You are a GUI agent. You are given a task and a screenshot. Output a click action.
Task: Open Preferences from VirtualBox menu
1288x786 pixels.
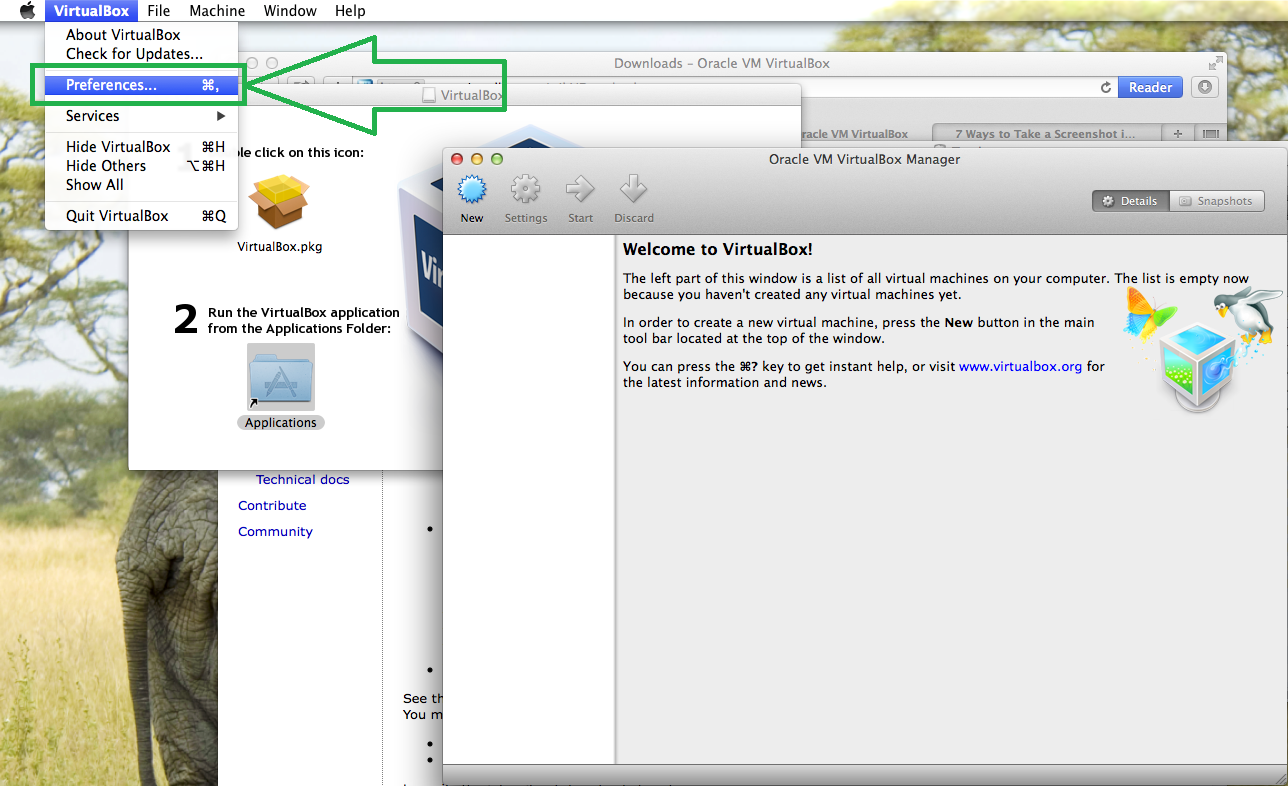[141, 85]
